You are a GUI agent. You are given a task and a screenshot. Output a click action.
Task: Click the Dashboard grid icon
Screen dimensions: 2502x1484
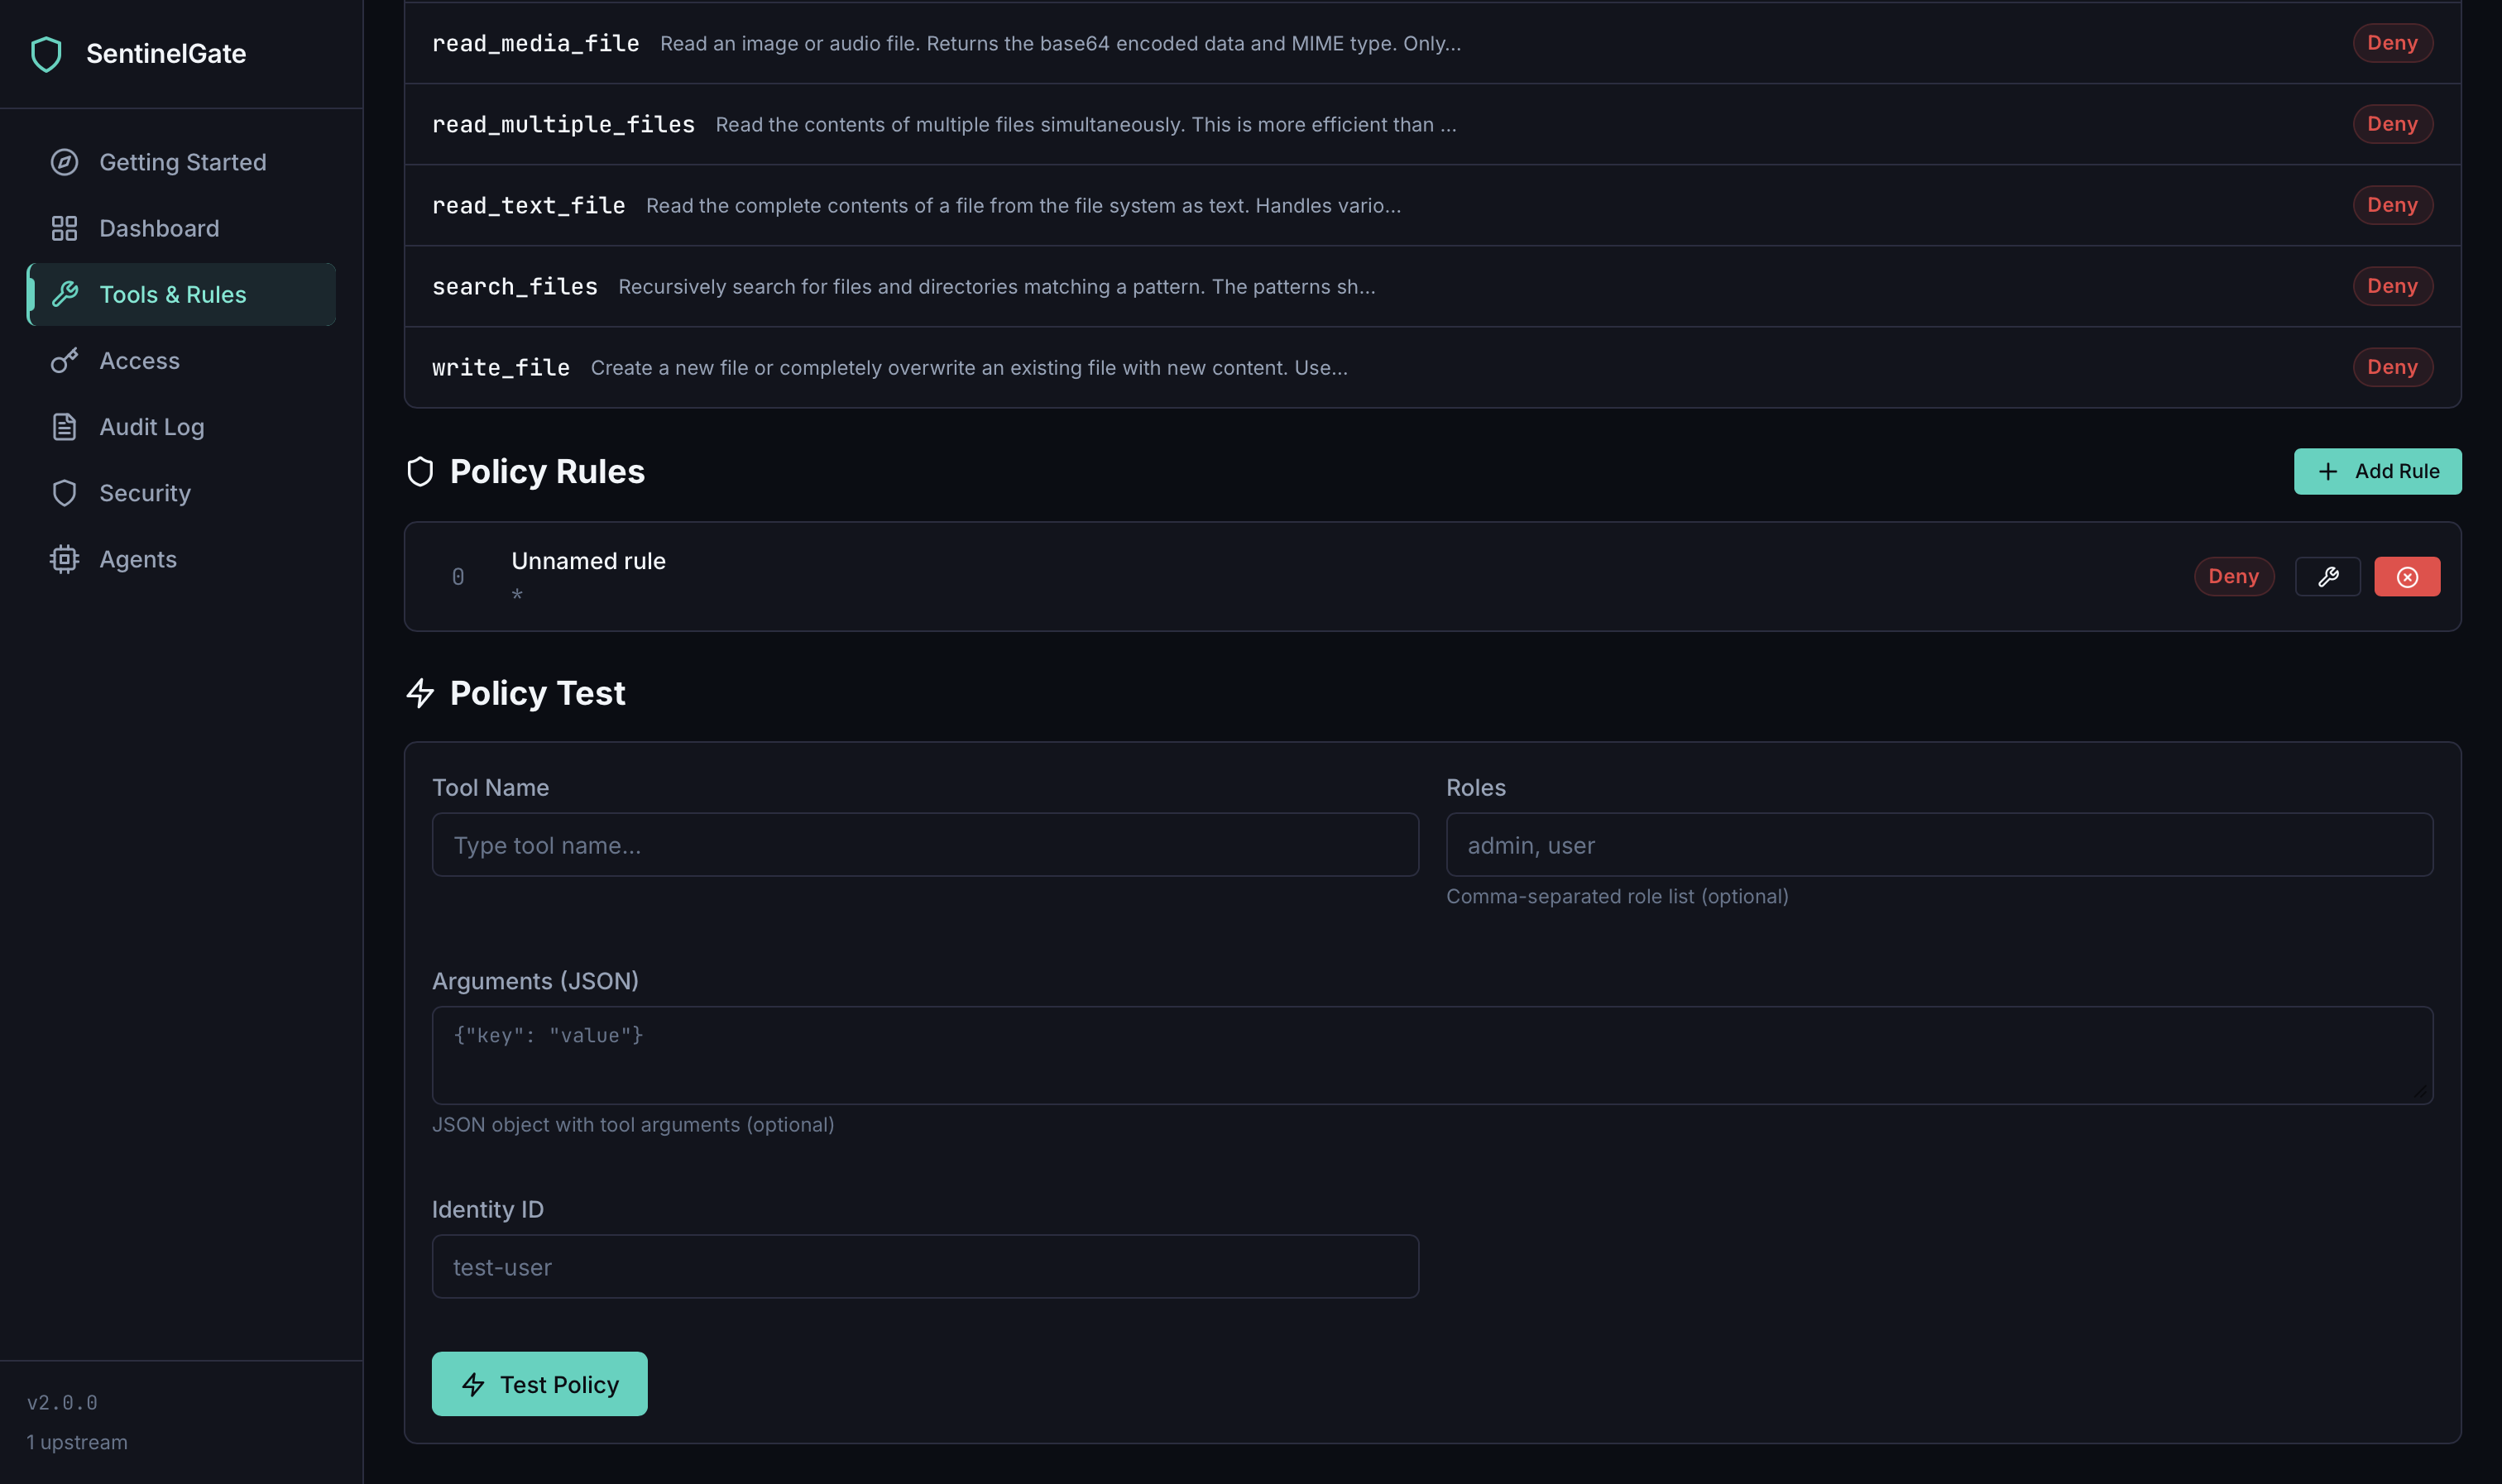click(x=64, y=228)
